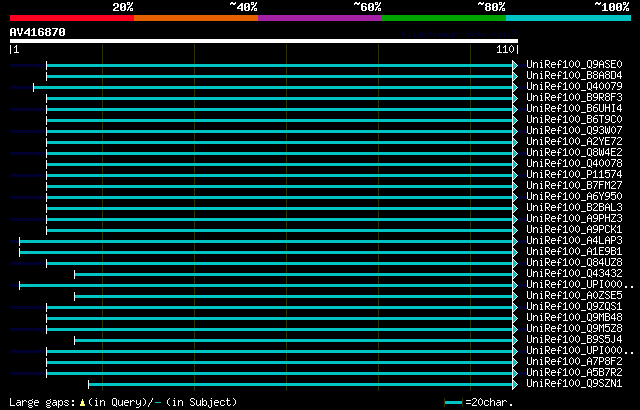Select the UniRef100_Q84UZ8 label
The height and width of the screenshot is (410, 640).
[x=574, y=263]
